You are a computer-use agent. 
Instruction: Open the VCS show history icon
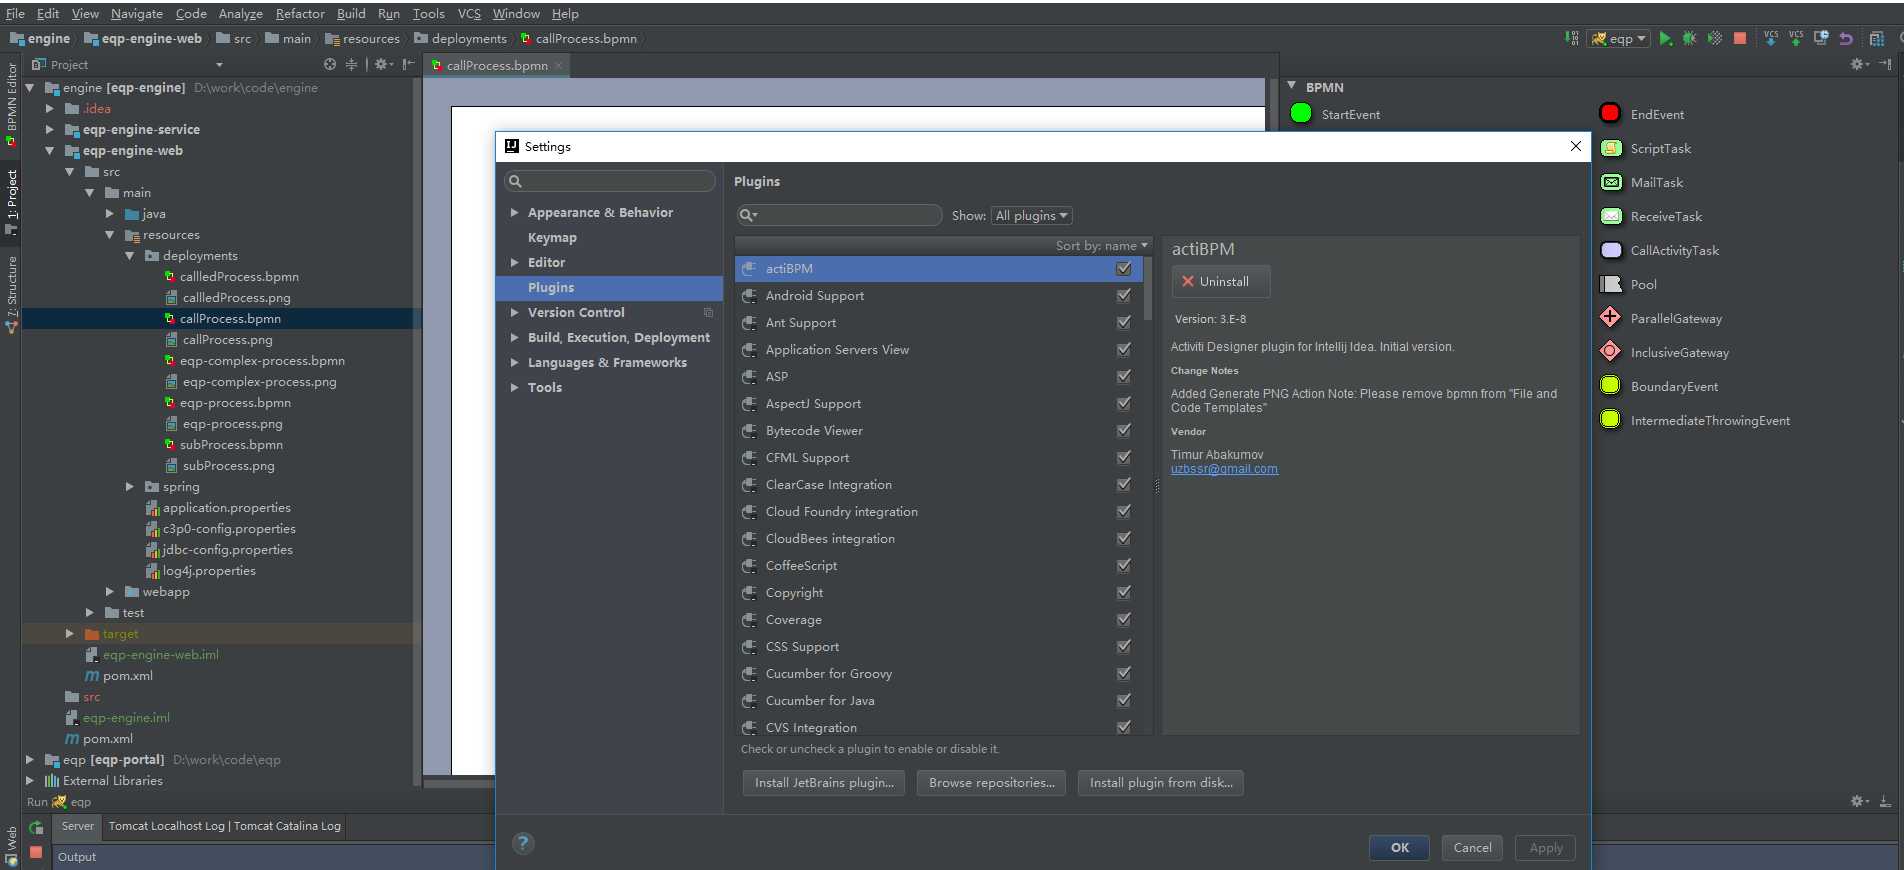point(1821,38)
